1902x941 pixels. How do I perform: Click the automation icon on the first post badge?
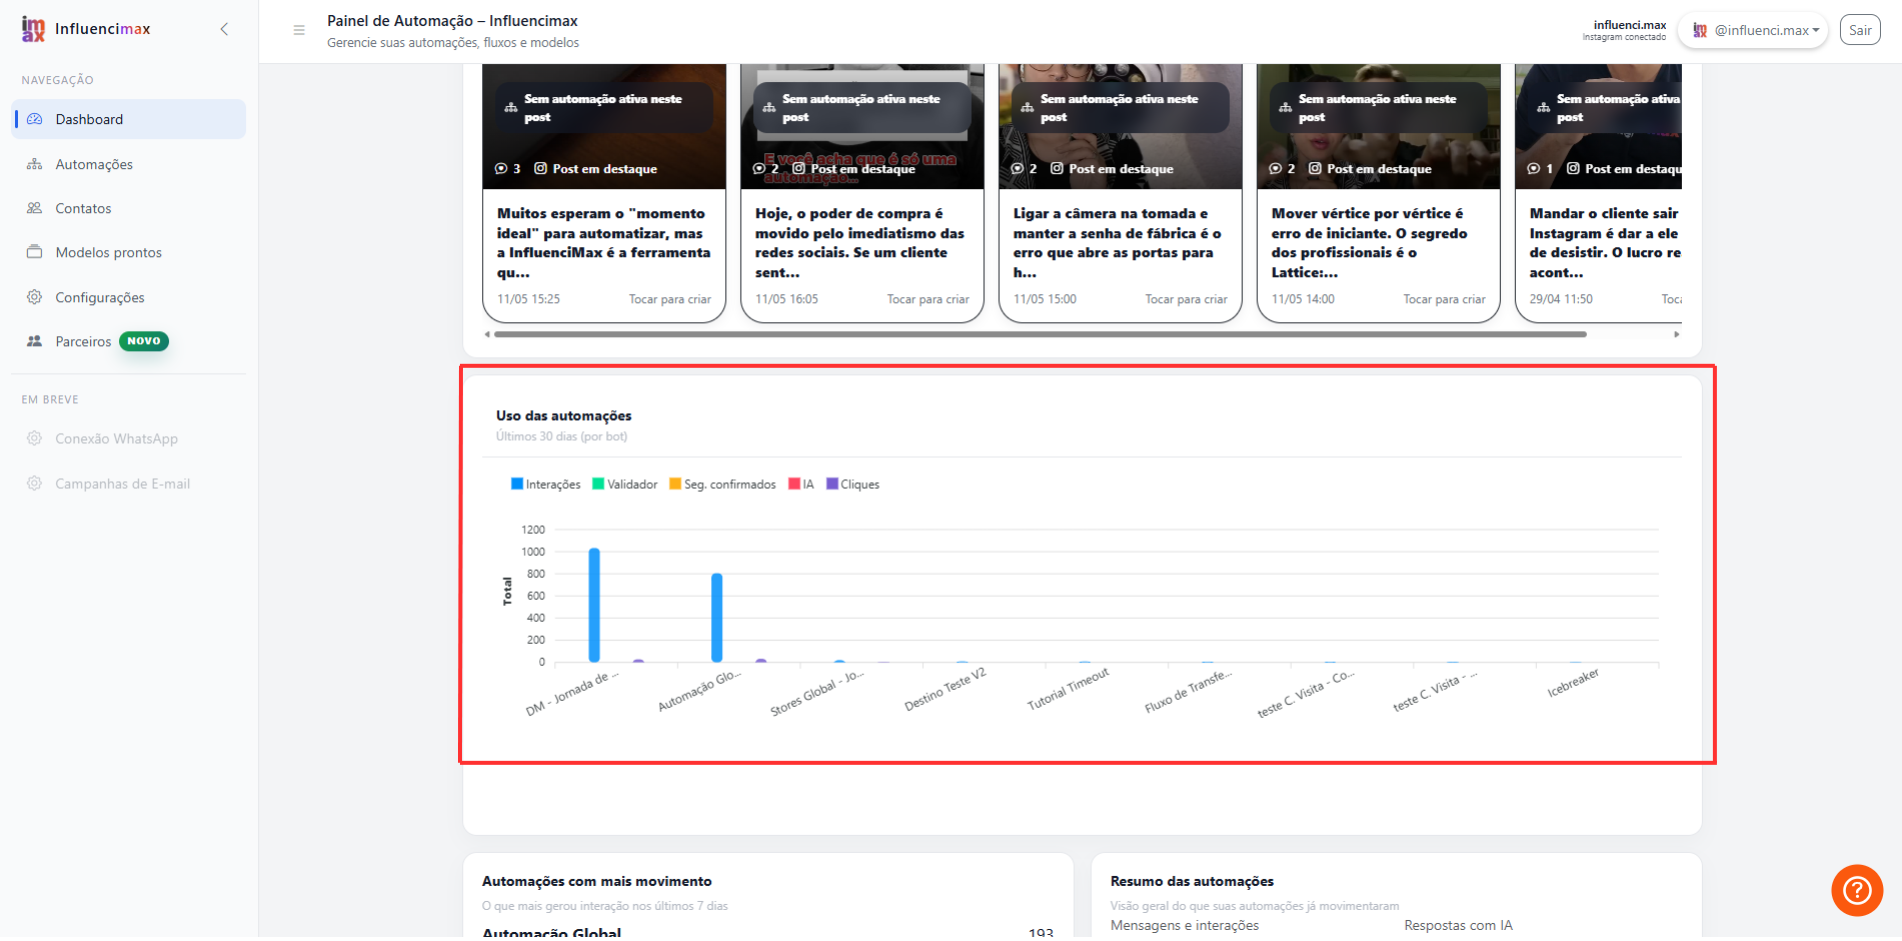[x=511, y=107]
